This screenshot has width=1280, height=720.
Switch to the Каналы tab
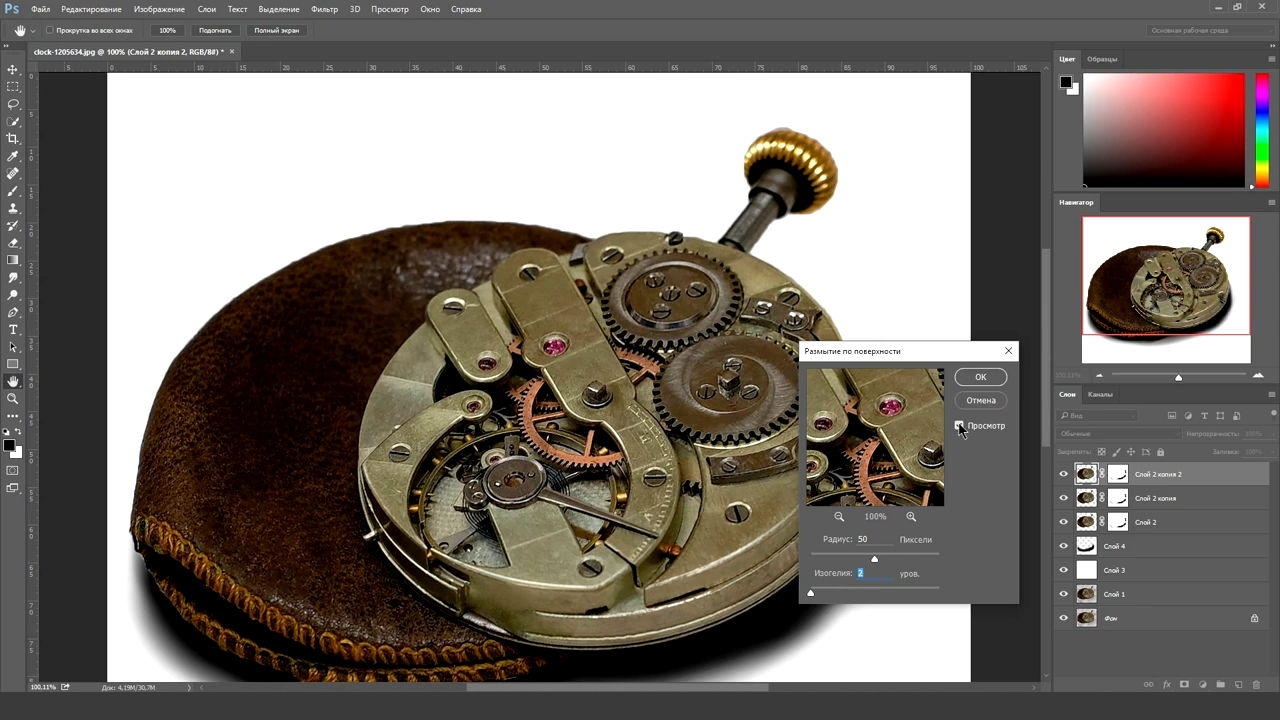coord(1100,394)
